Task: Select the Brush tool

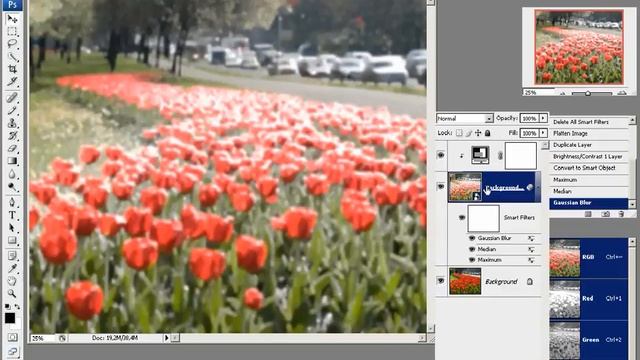Action: 12,110
